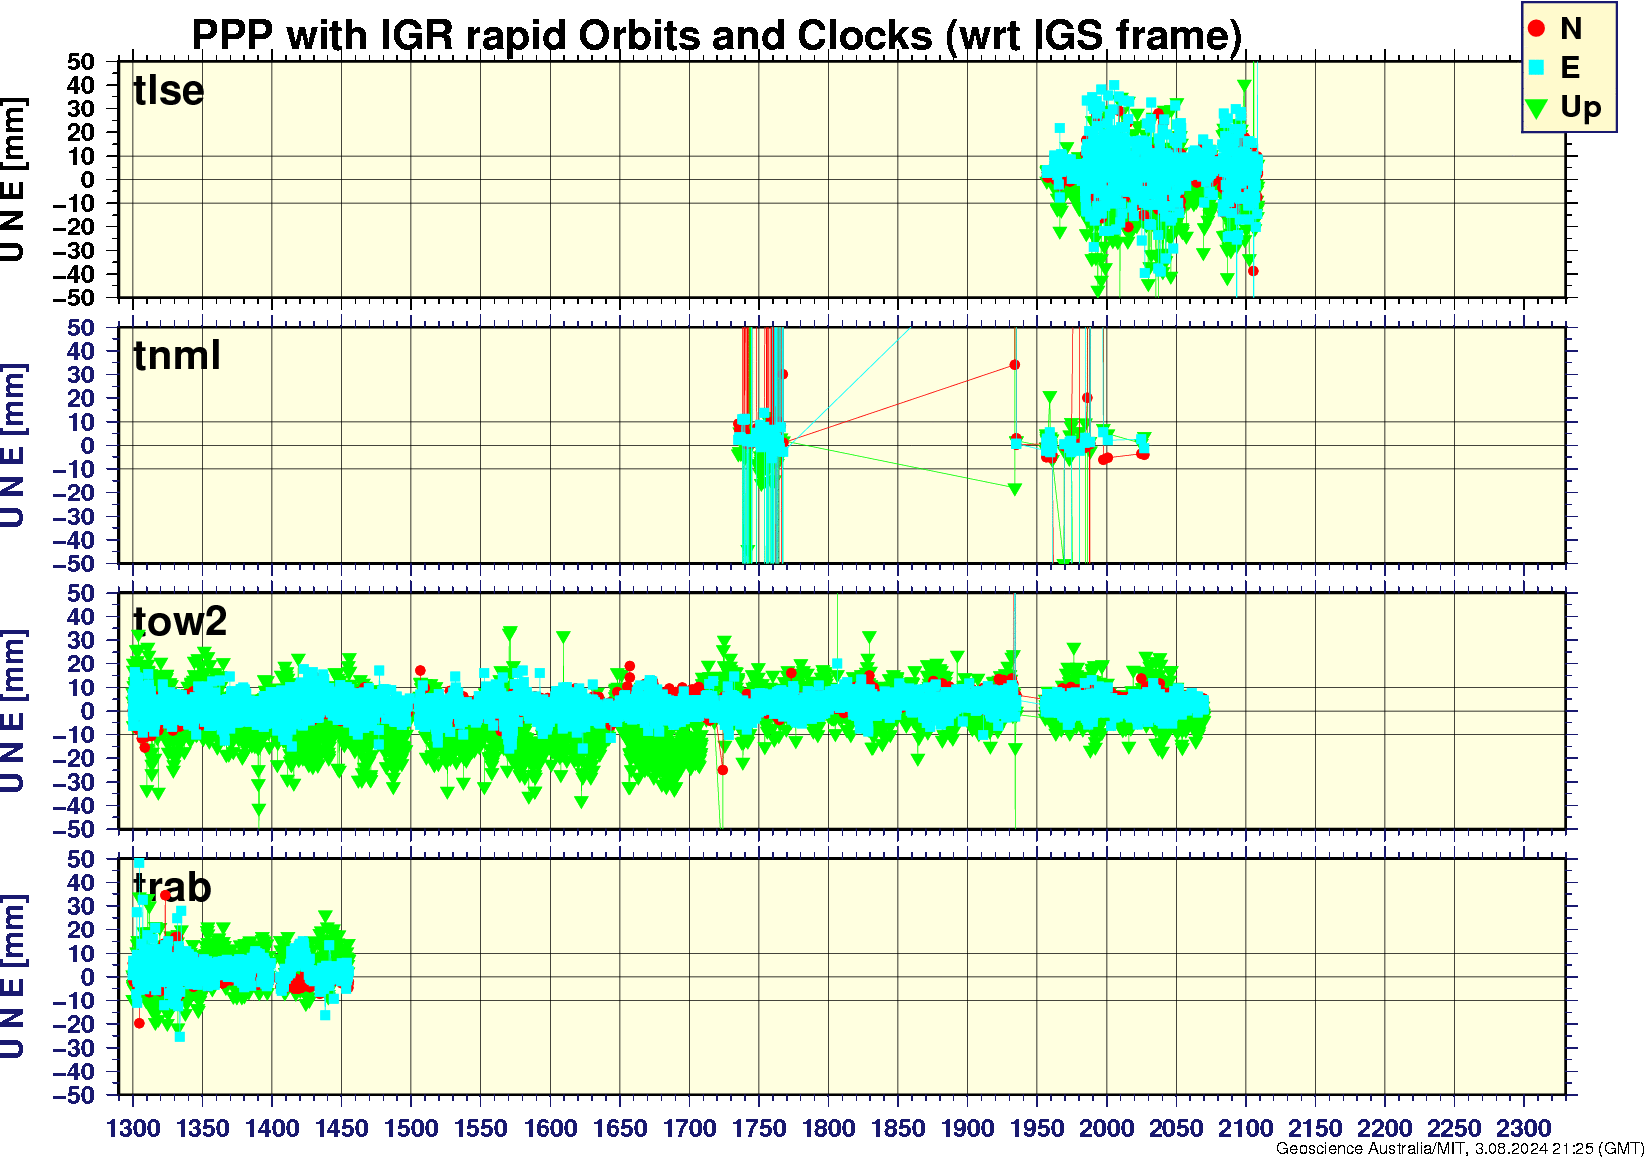Click the green Up triangle marker in legend

pos(1537,107)
